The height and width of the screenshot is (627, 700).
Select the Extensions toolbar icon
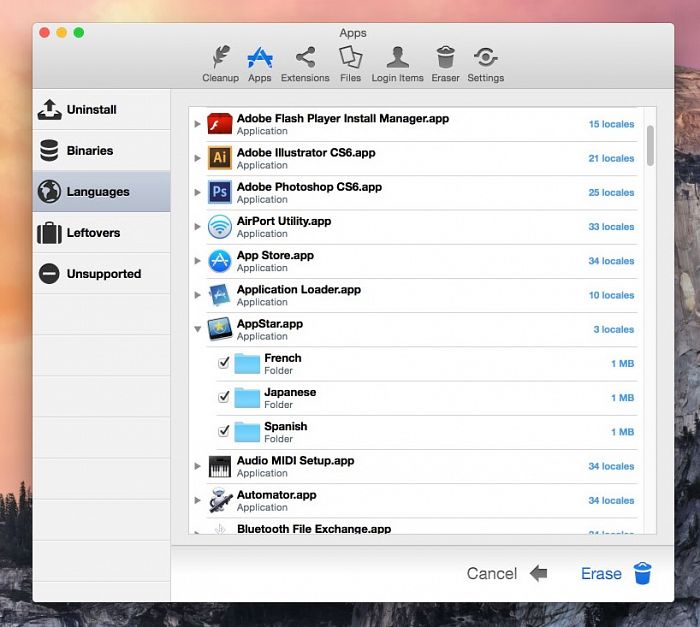click(305, 63)
